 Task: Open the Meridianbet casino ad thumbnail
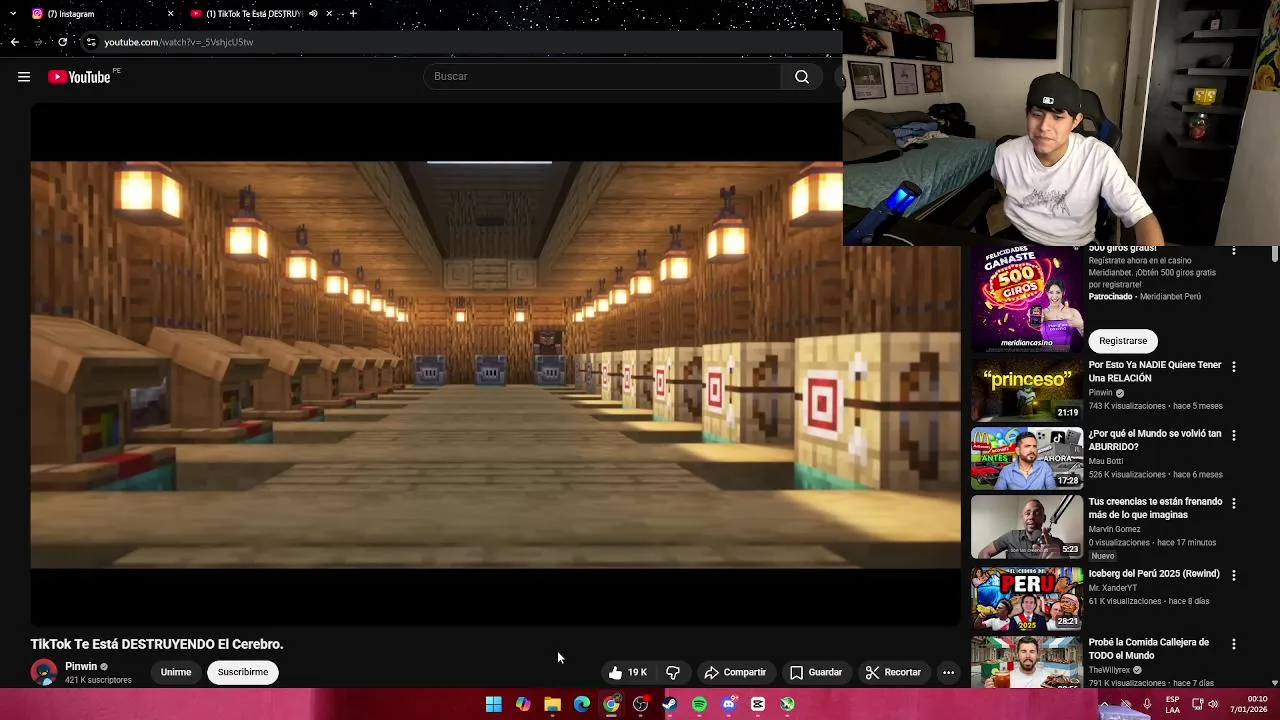click(1027, 300)
